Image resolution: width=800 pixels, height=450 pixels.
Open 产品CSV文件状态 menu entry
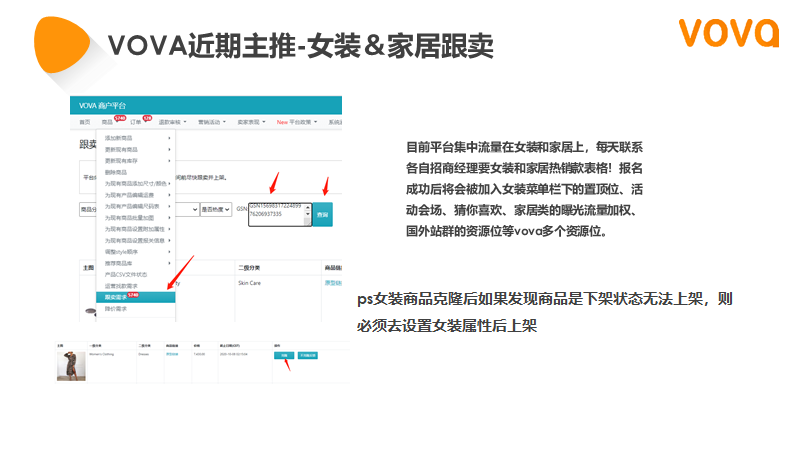pos(136,274)
